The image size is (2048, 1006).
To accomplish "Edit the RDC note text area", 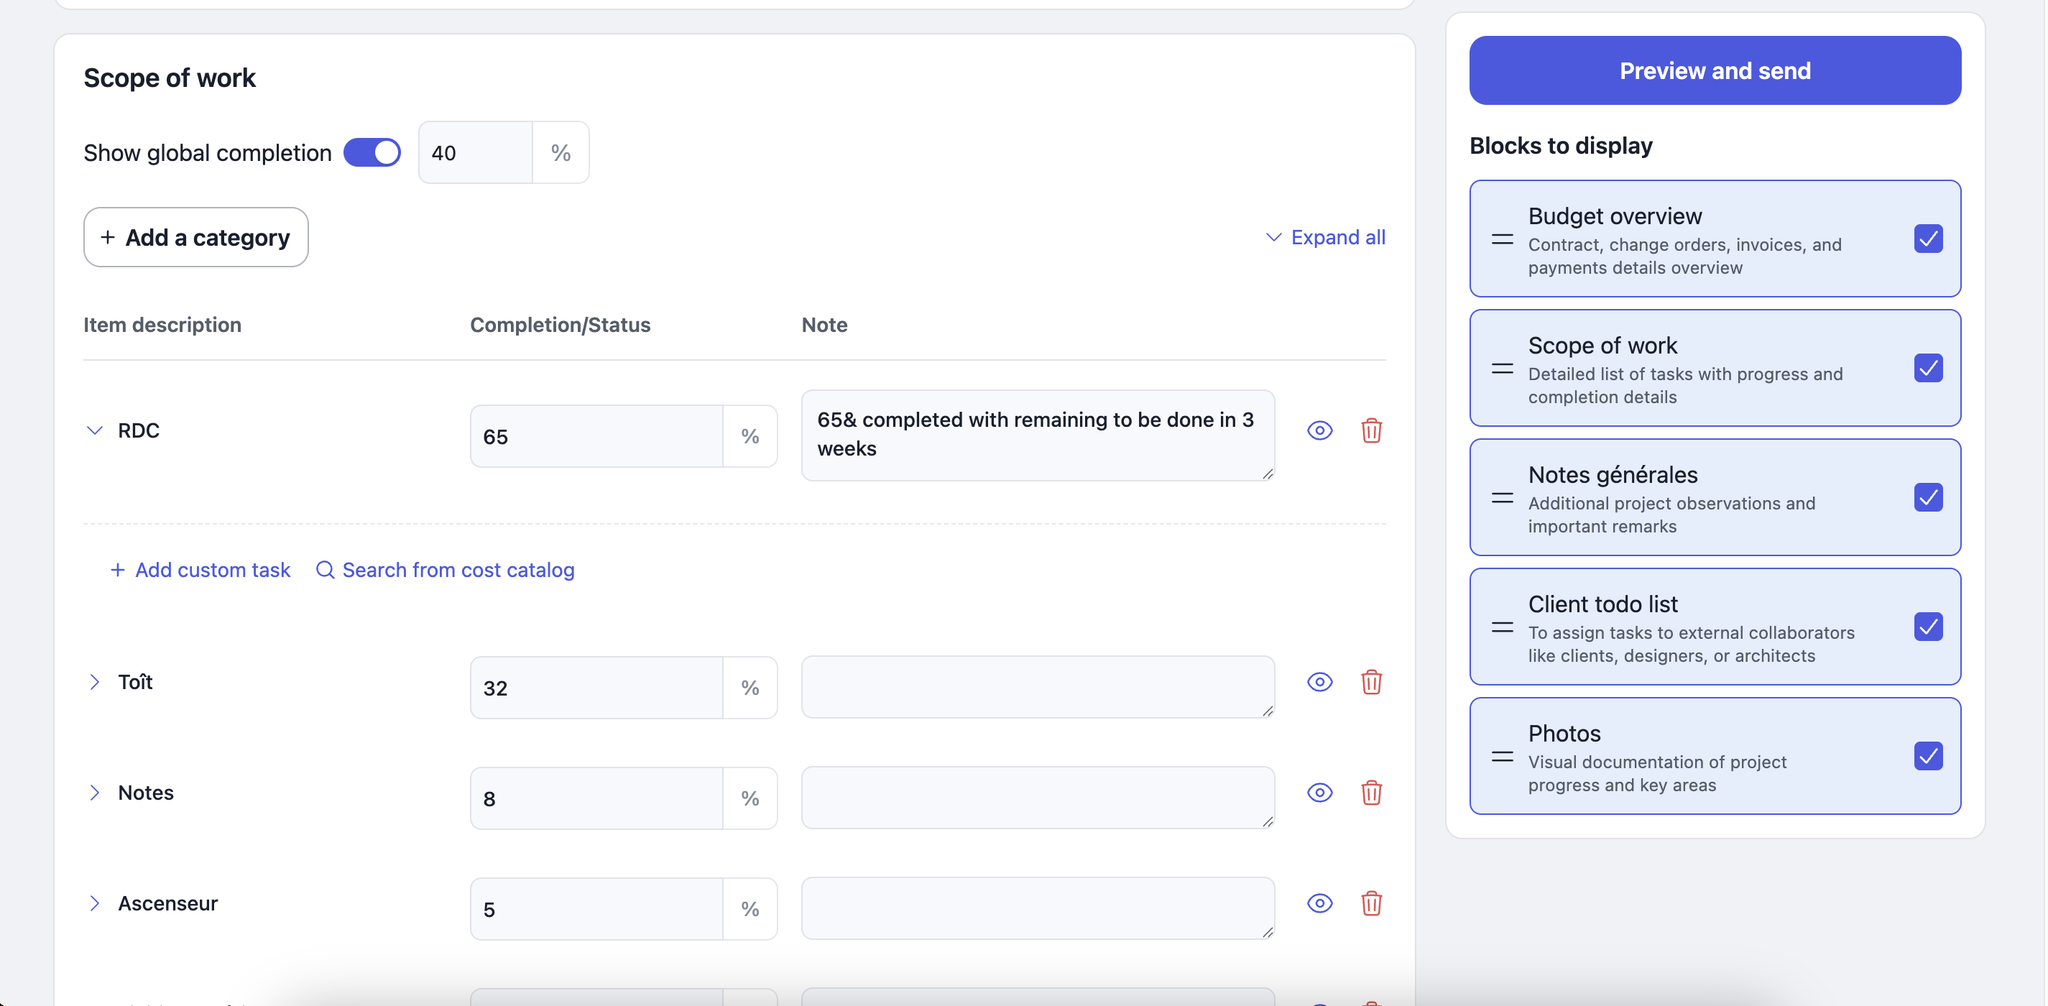I will point(1038,435).
